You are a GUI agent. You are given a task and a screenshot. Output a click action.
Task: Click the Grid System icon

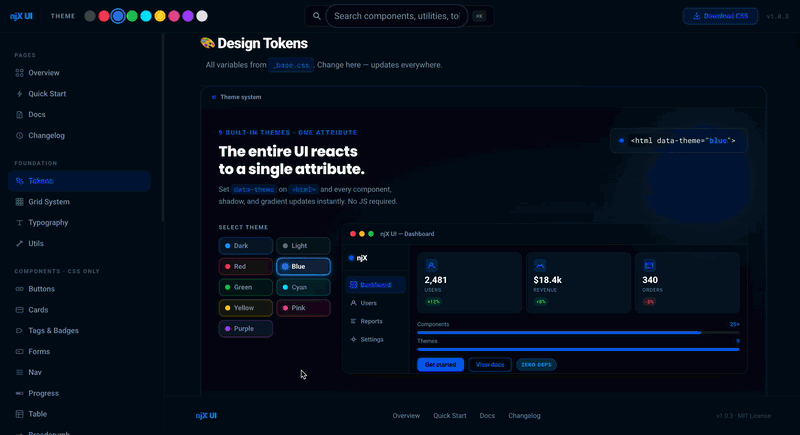click(x=19, y=202)
